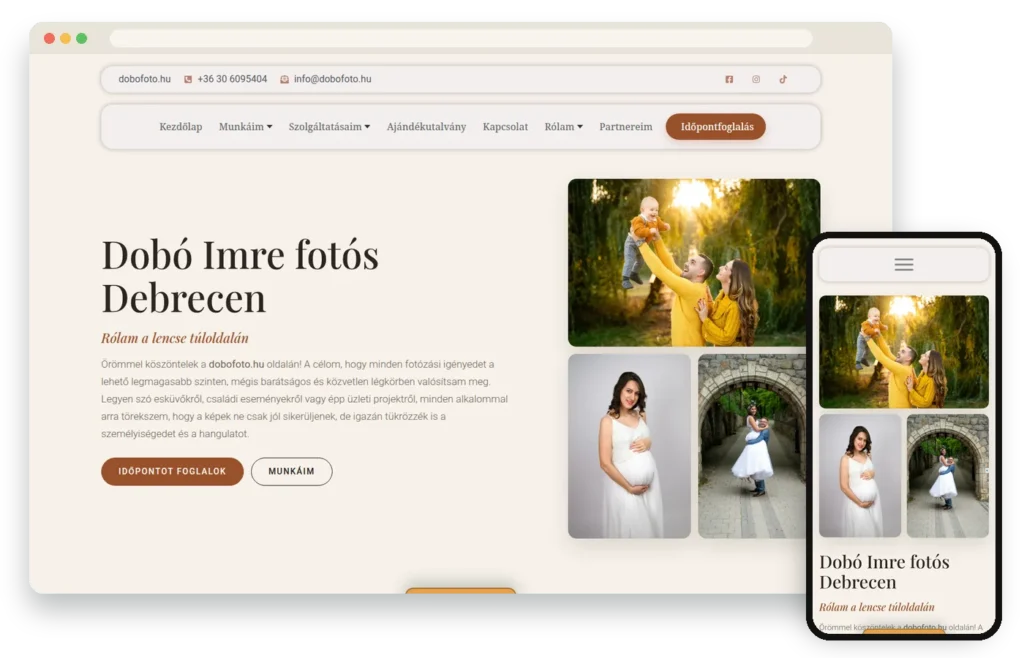This screenshot has width=1024, height=658.
Task: Open the stone arch photo in phone mockup
Action: coord(948,476)
